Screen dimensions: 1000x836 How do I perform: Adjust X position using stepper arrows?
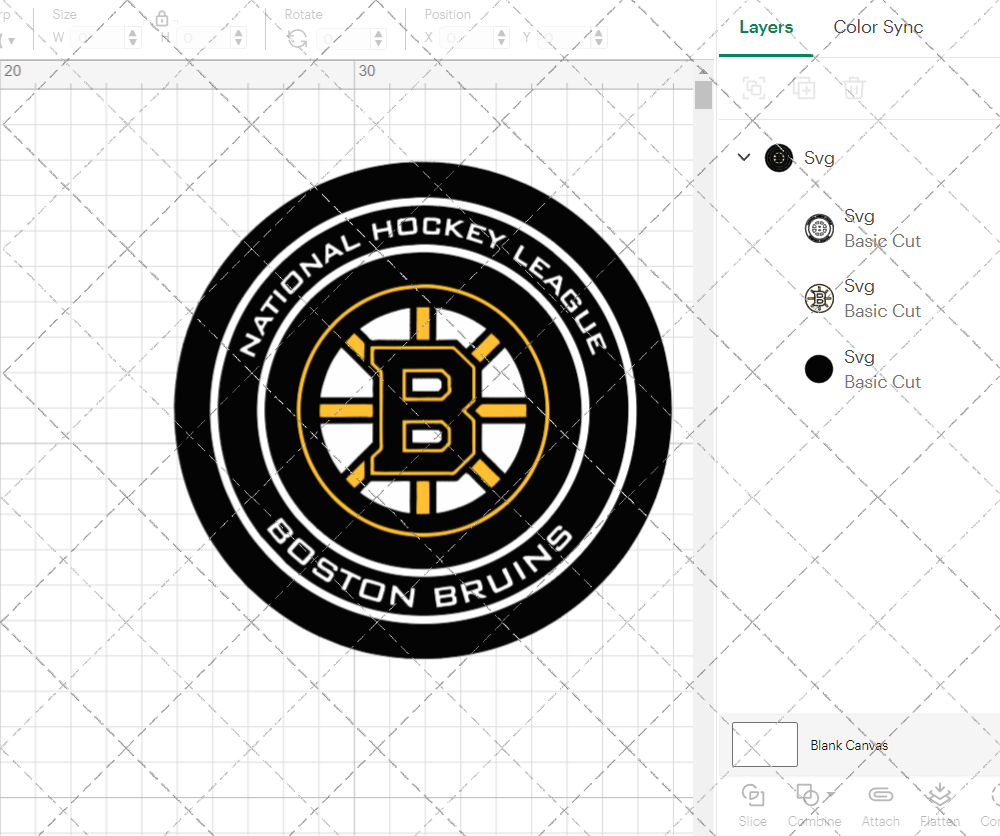pos(502,38)
